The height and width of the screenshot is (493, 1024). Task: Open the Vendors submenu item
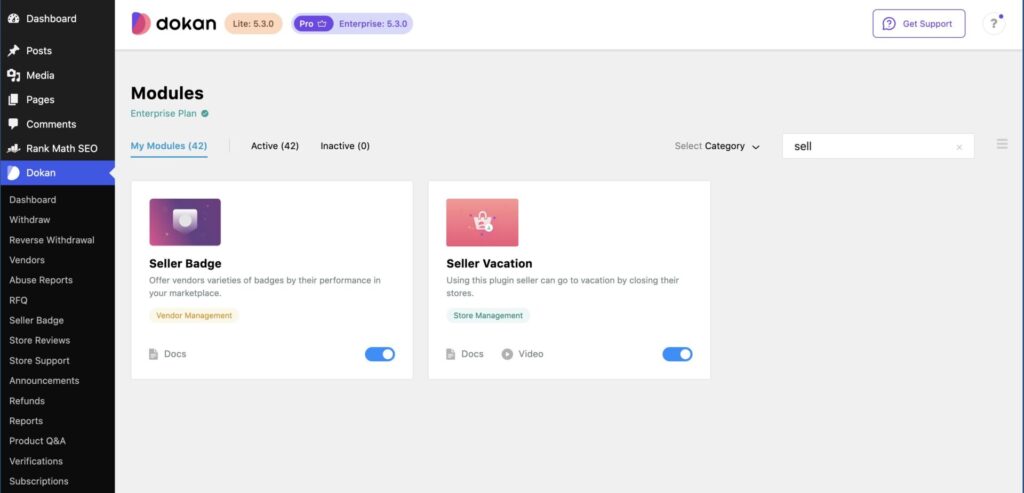coord(27,260)
